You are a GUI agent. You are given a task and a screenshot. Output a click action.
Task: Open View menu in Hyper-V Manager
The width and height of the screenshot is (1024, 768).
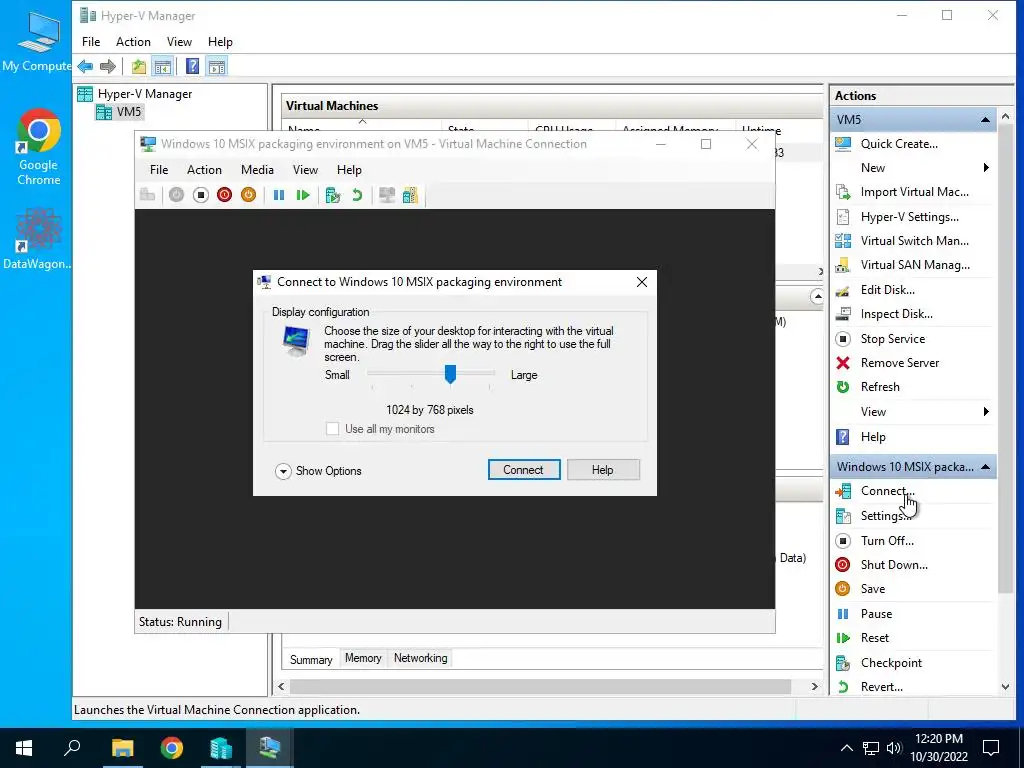pos(179,42)
